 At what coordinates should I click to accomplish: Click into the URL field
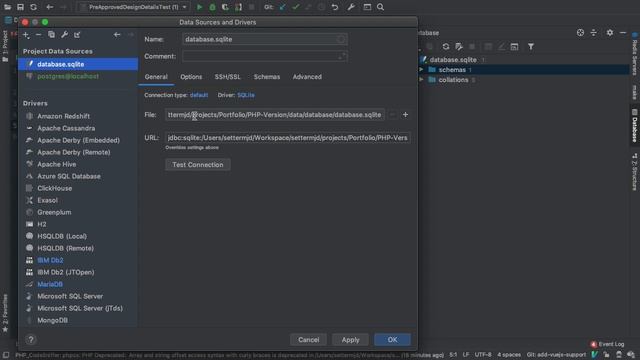tap(287, 138)
